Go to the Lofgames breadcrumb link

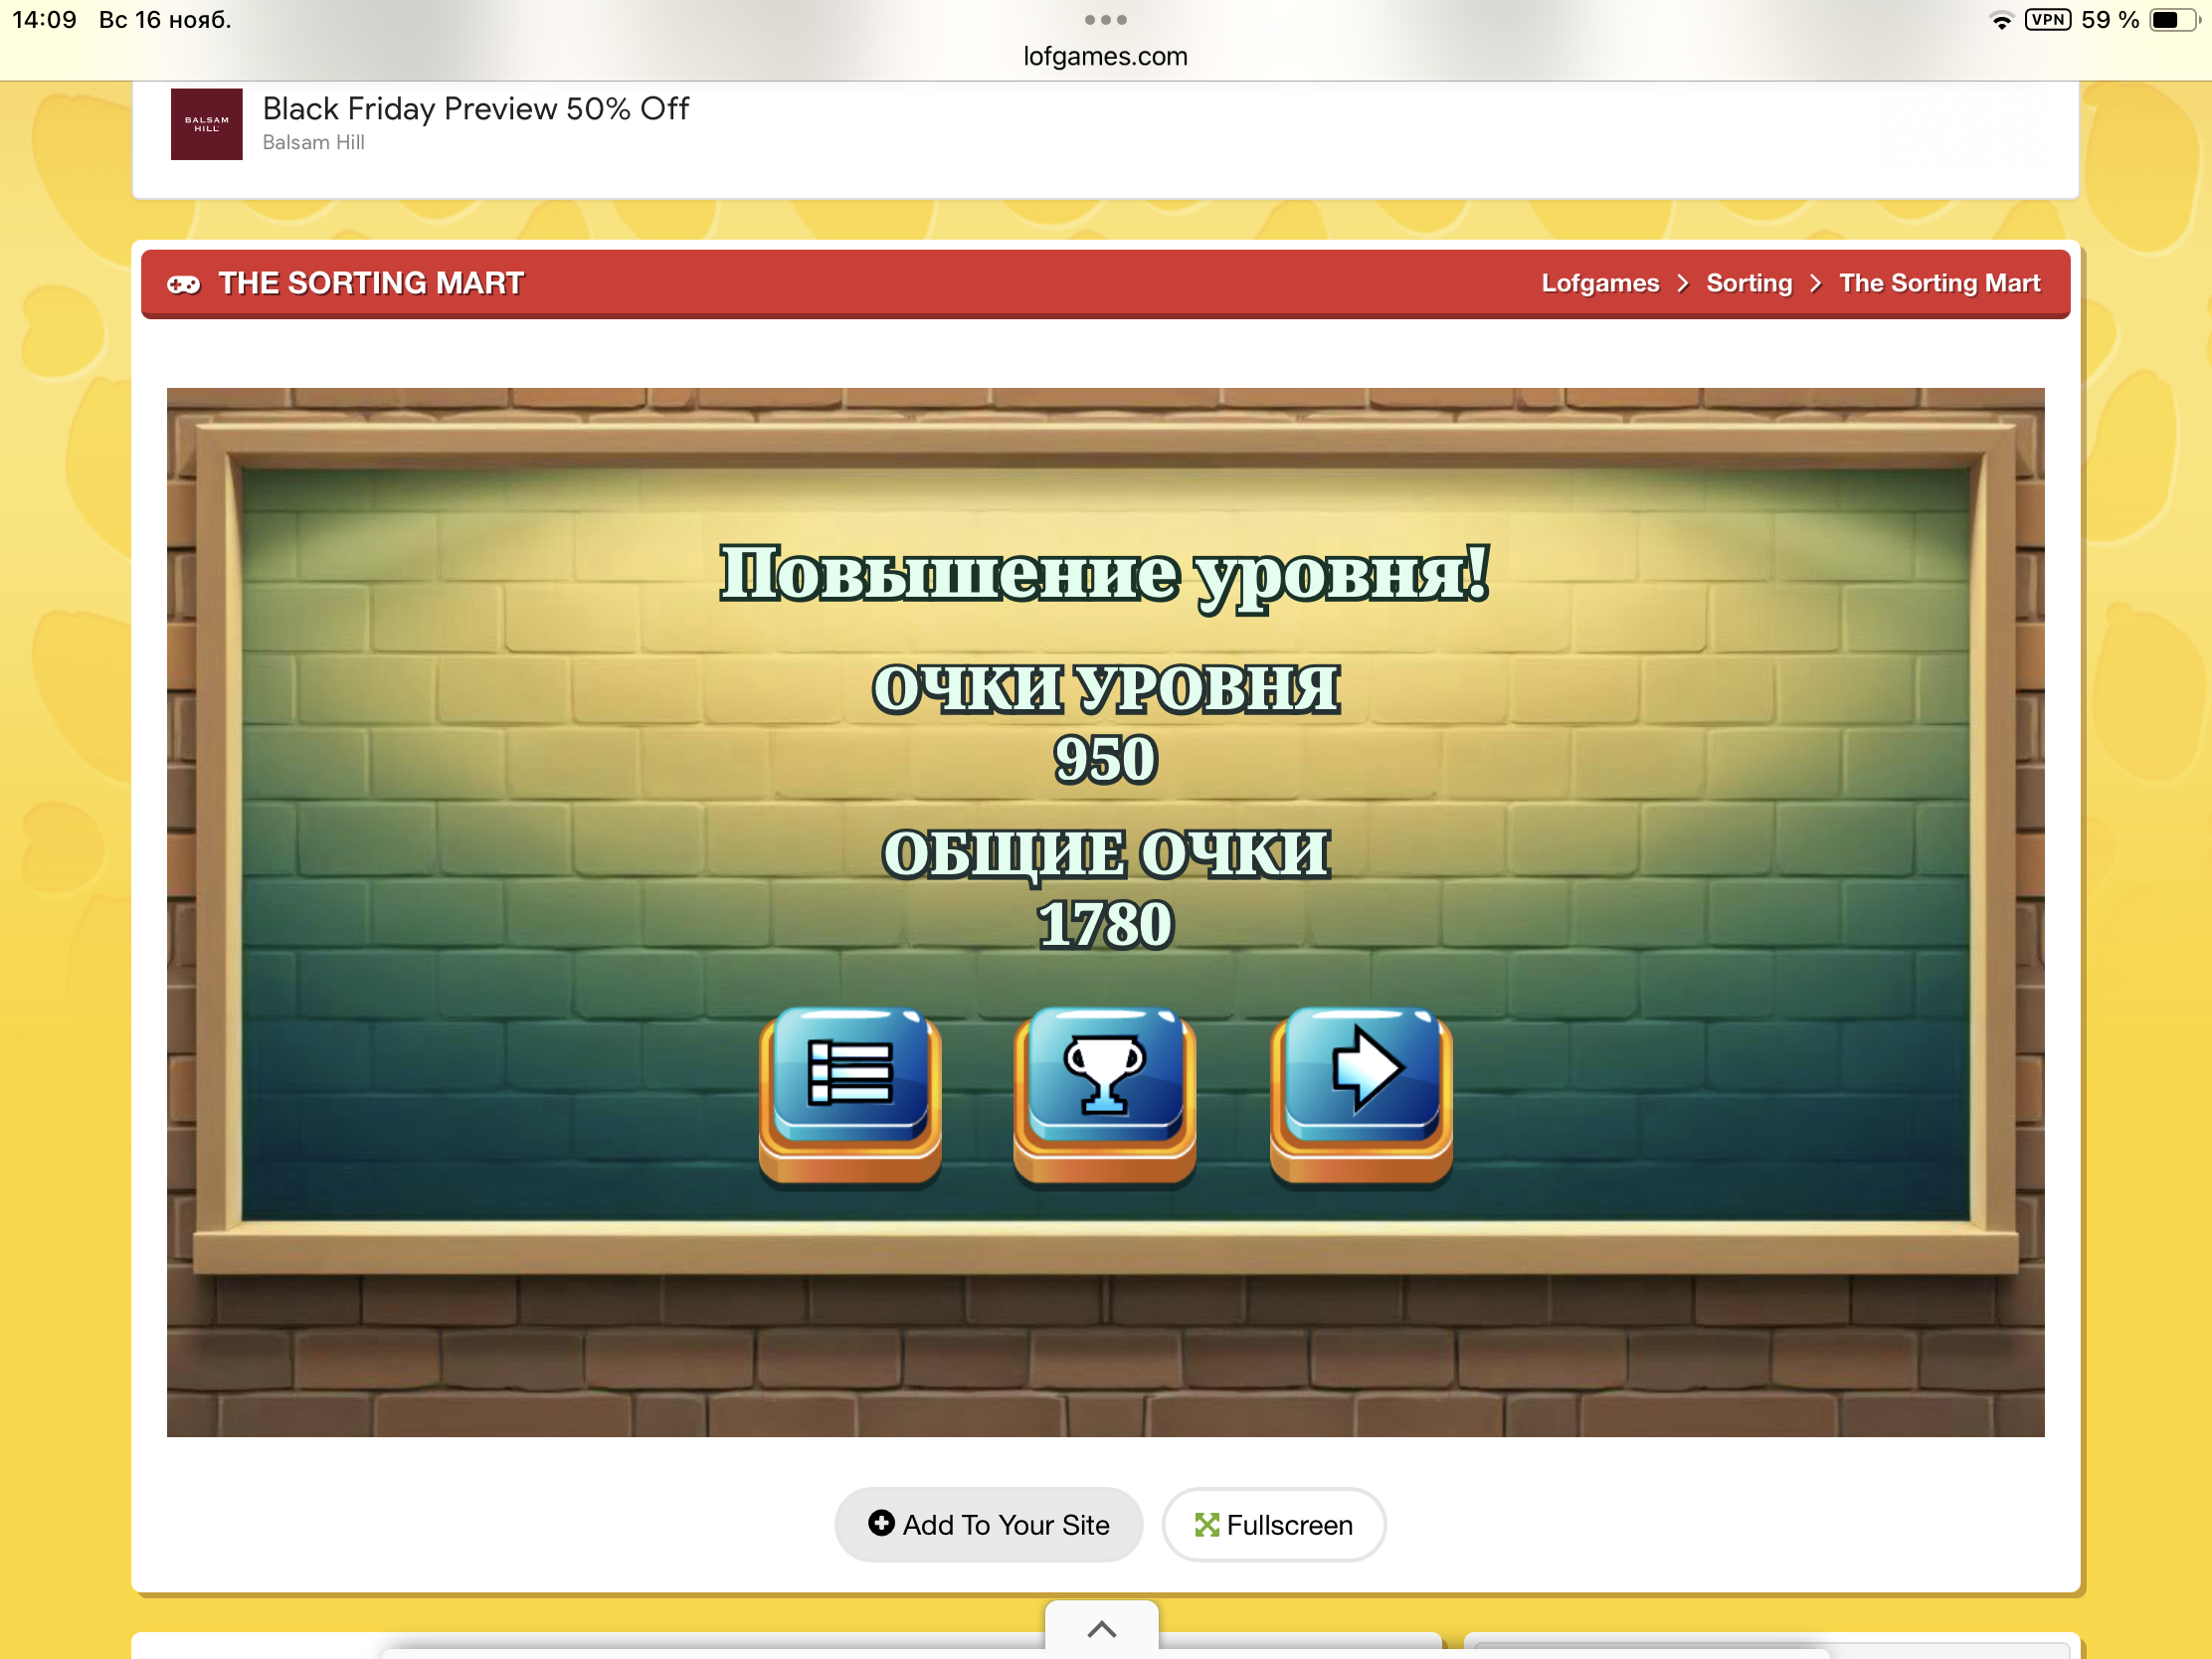(x=1599, y=284)
